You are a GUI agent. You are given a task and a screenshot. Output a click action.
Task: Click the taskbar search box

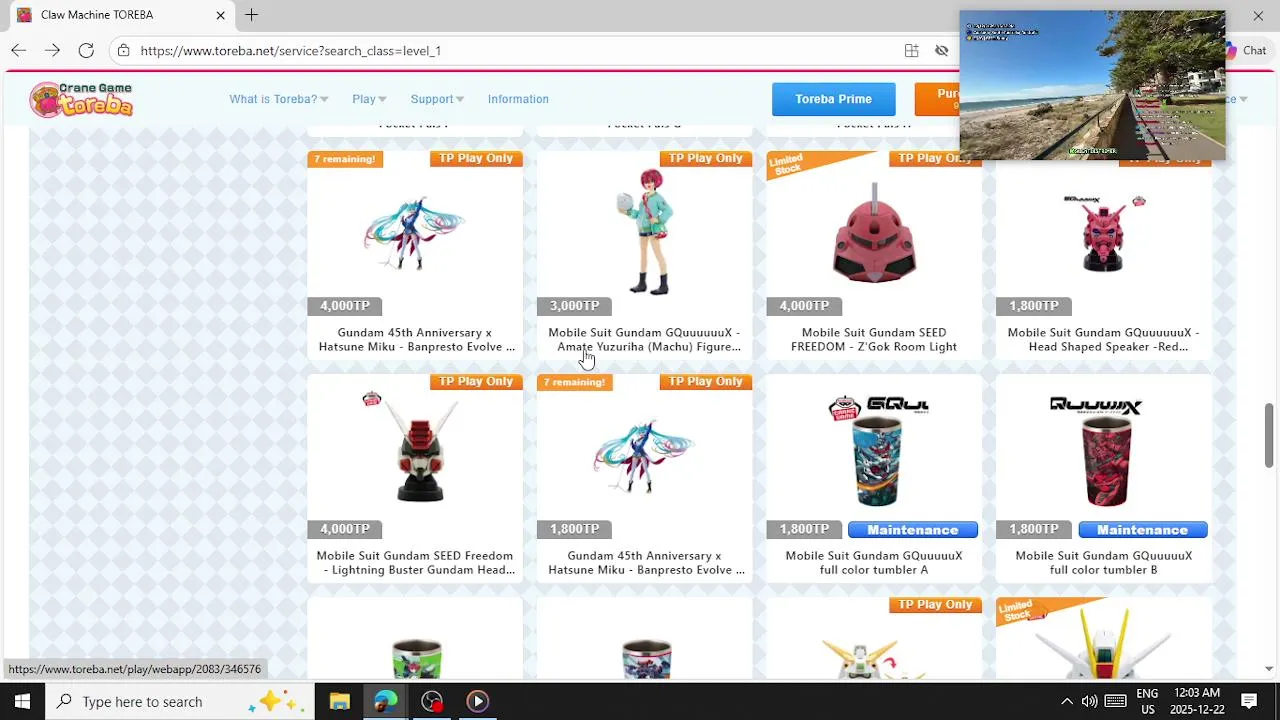click(180, 701)
